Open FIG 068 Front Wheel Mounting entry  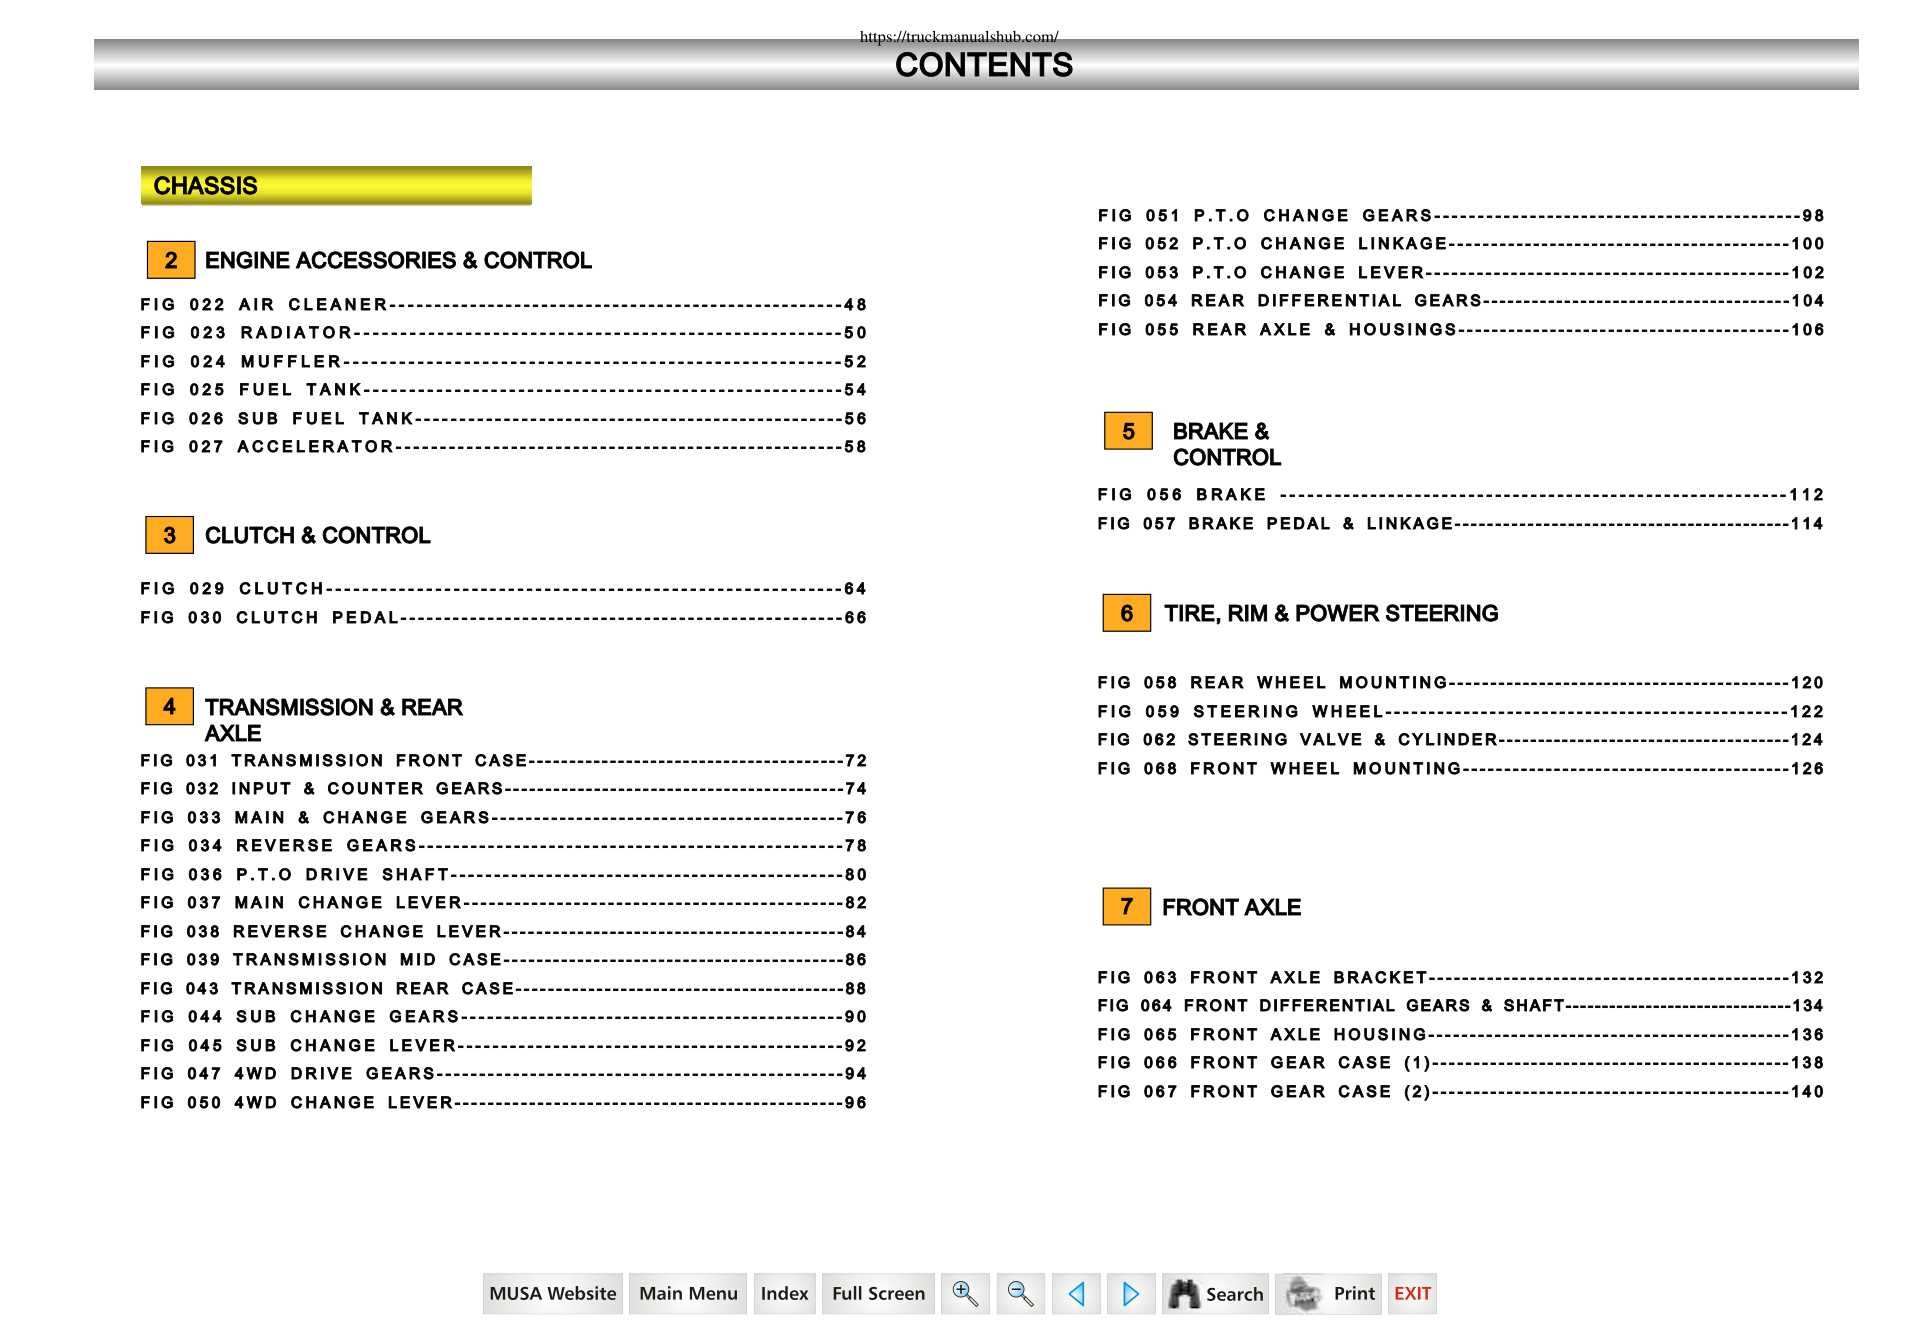(x=1461, y=769)
